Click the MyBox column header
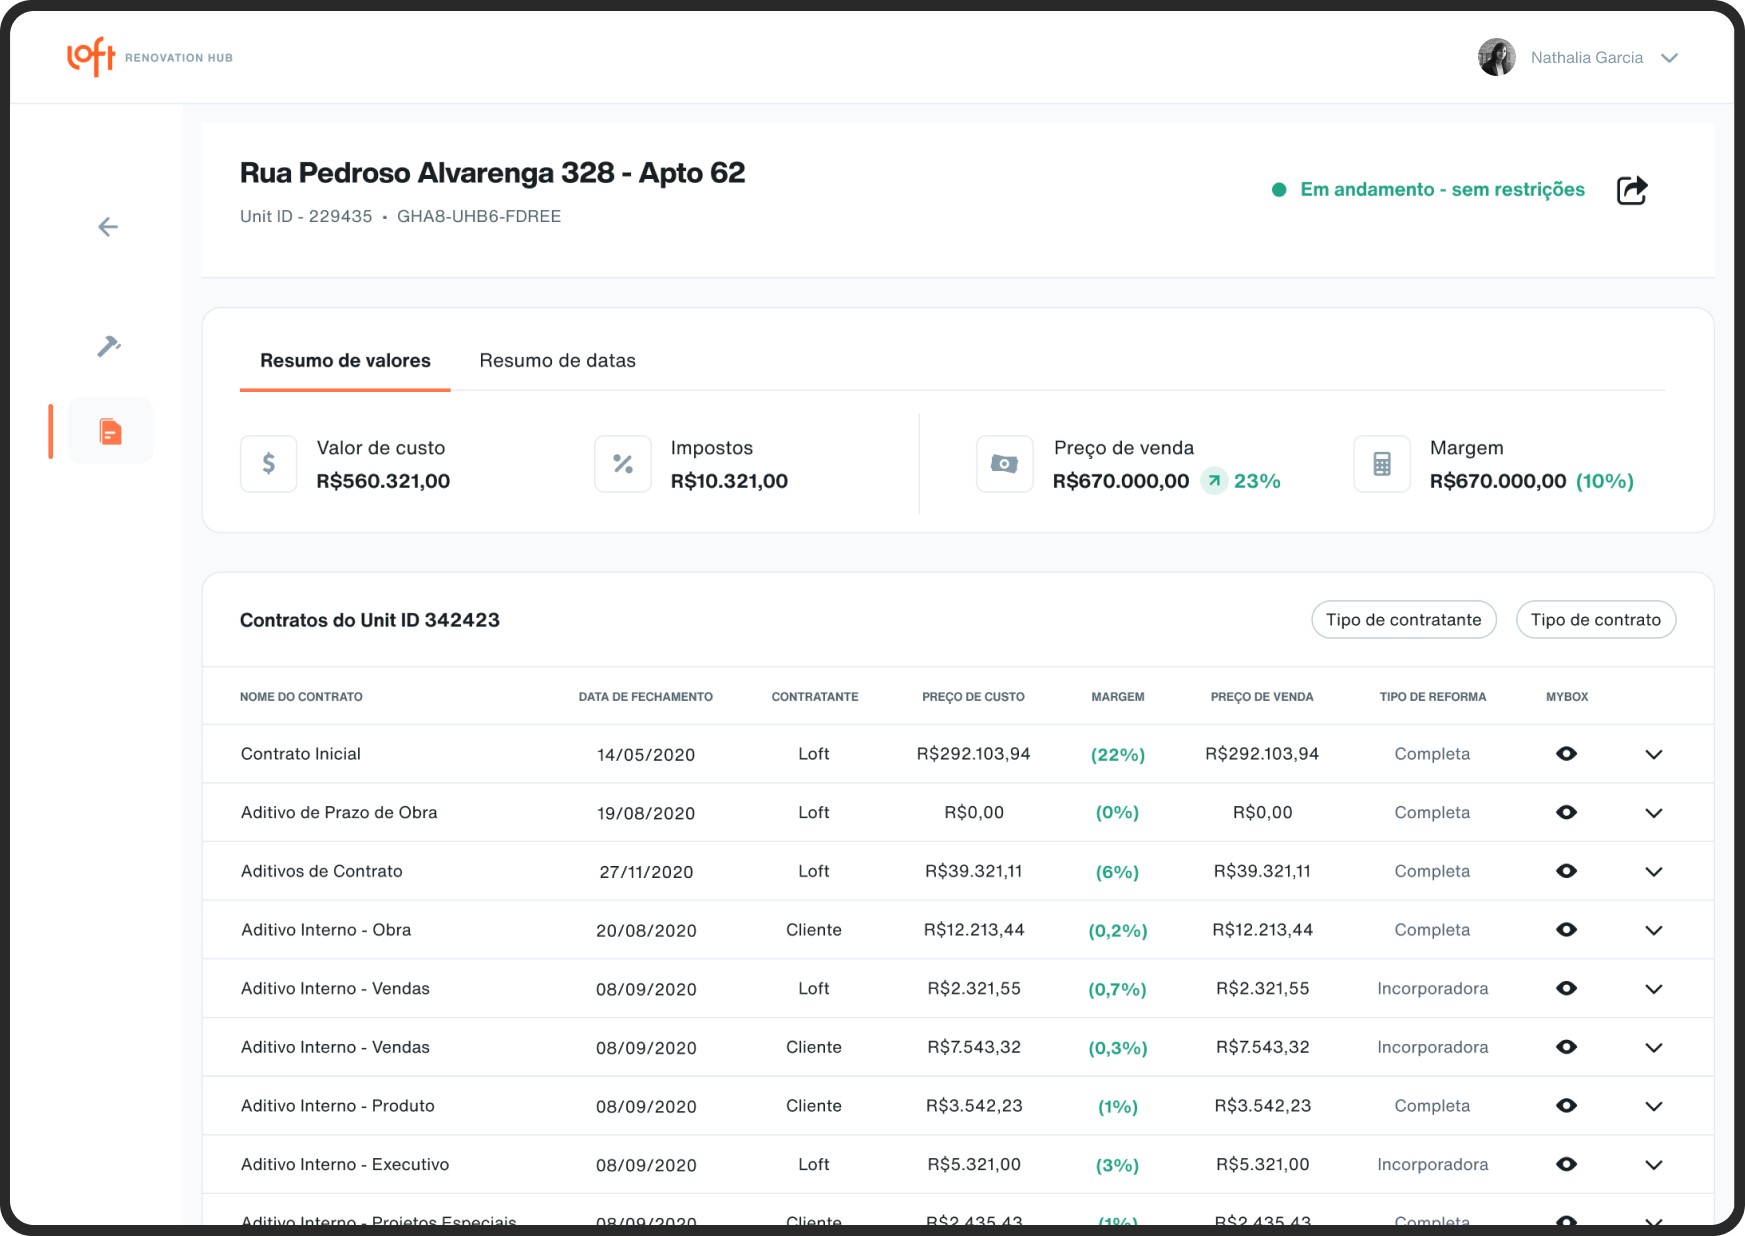The width and height of the screenshot is (1745, 1236). click(x=1567, y=697)
